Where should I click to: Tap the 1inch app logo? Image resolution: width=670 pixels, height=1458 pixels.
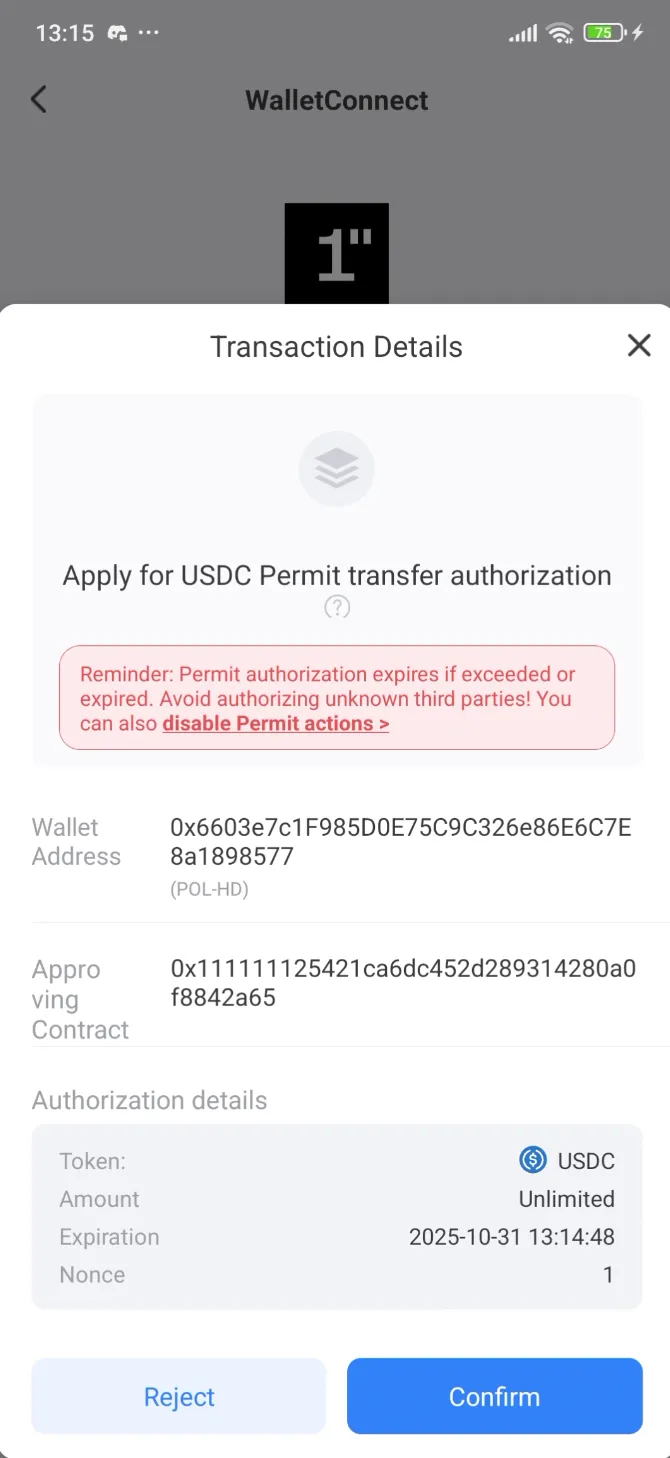(336, 251)
